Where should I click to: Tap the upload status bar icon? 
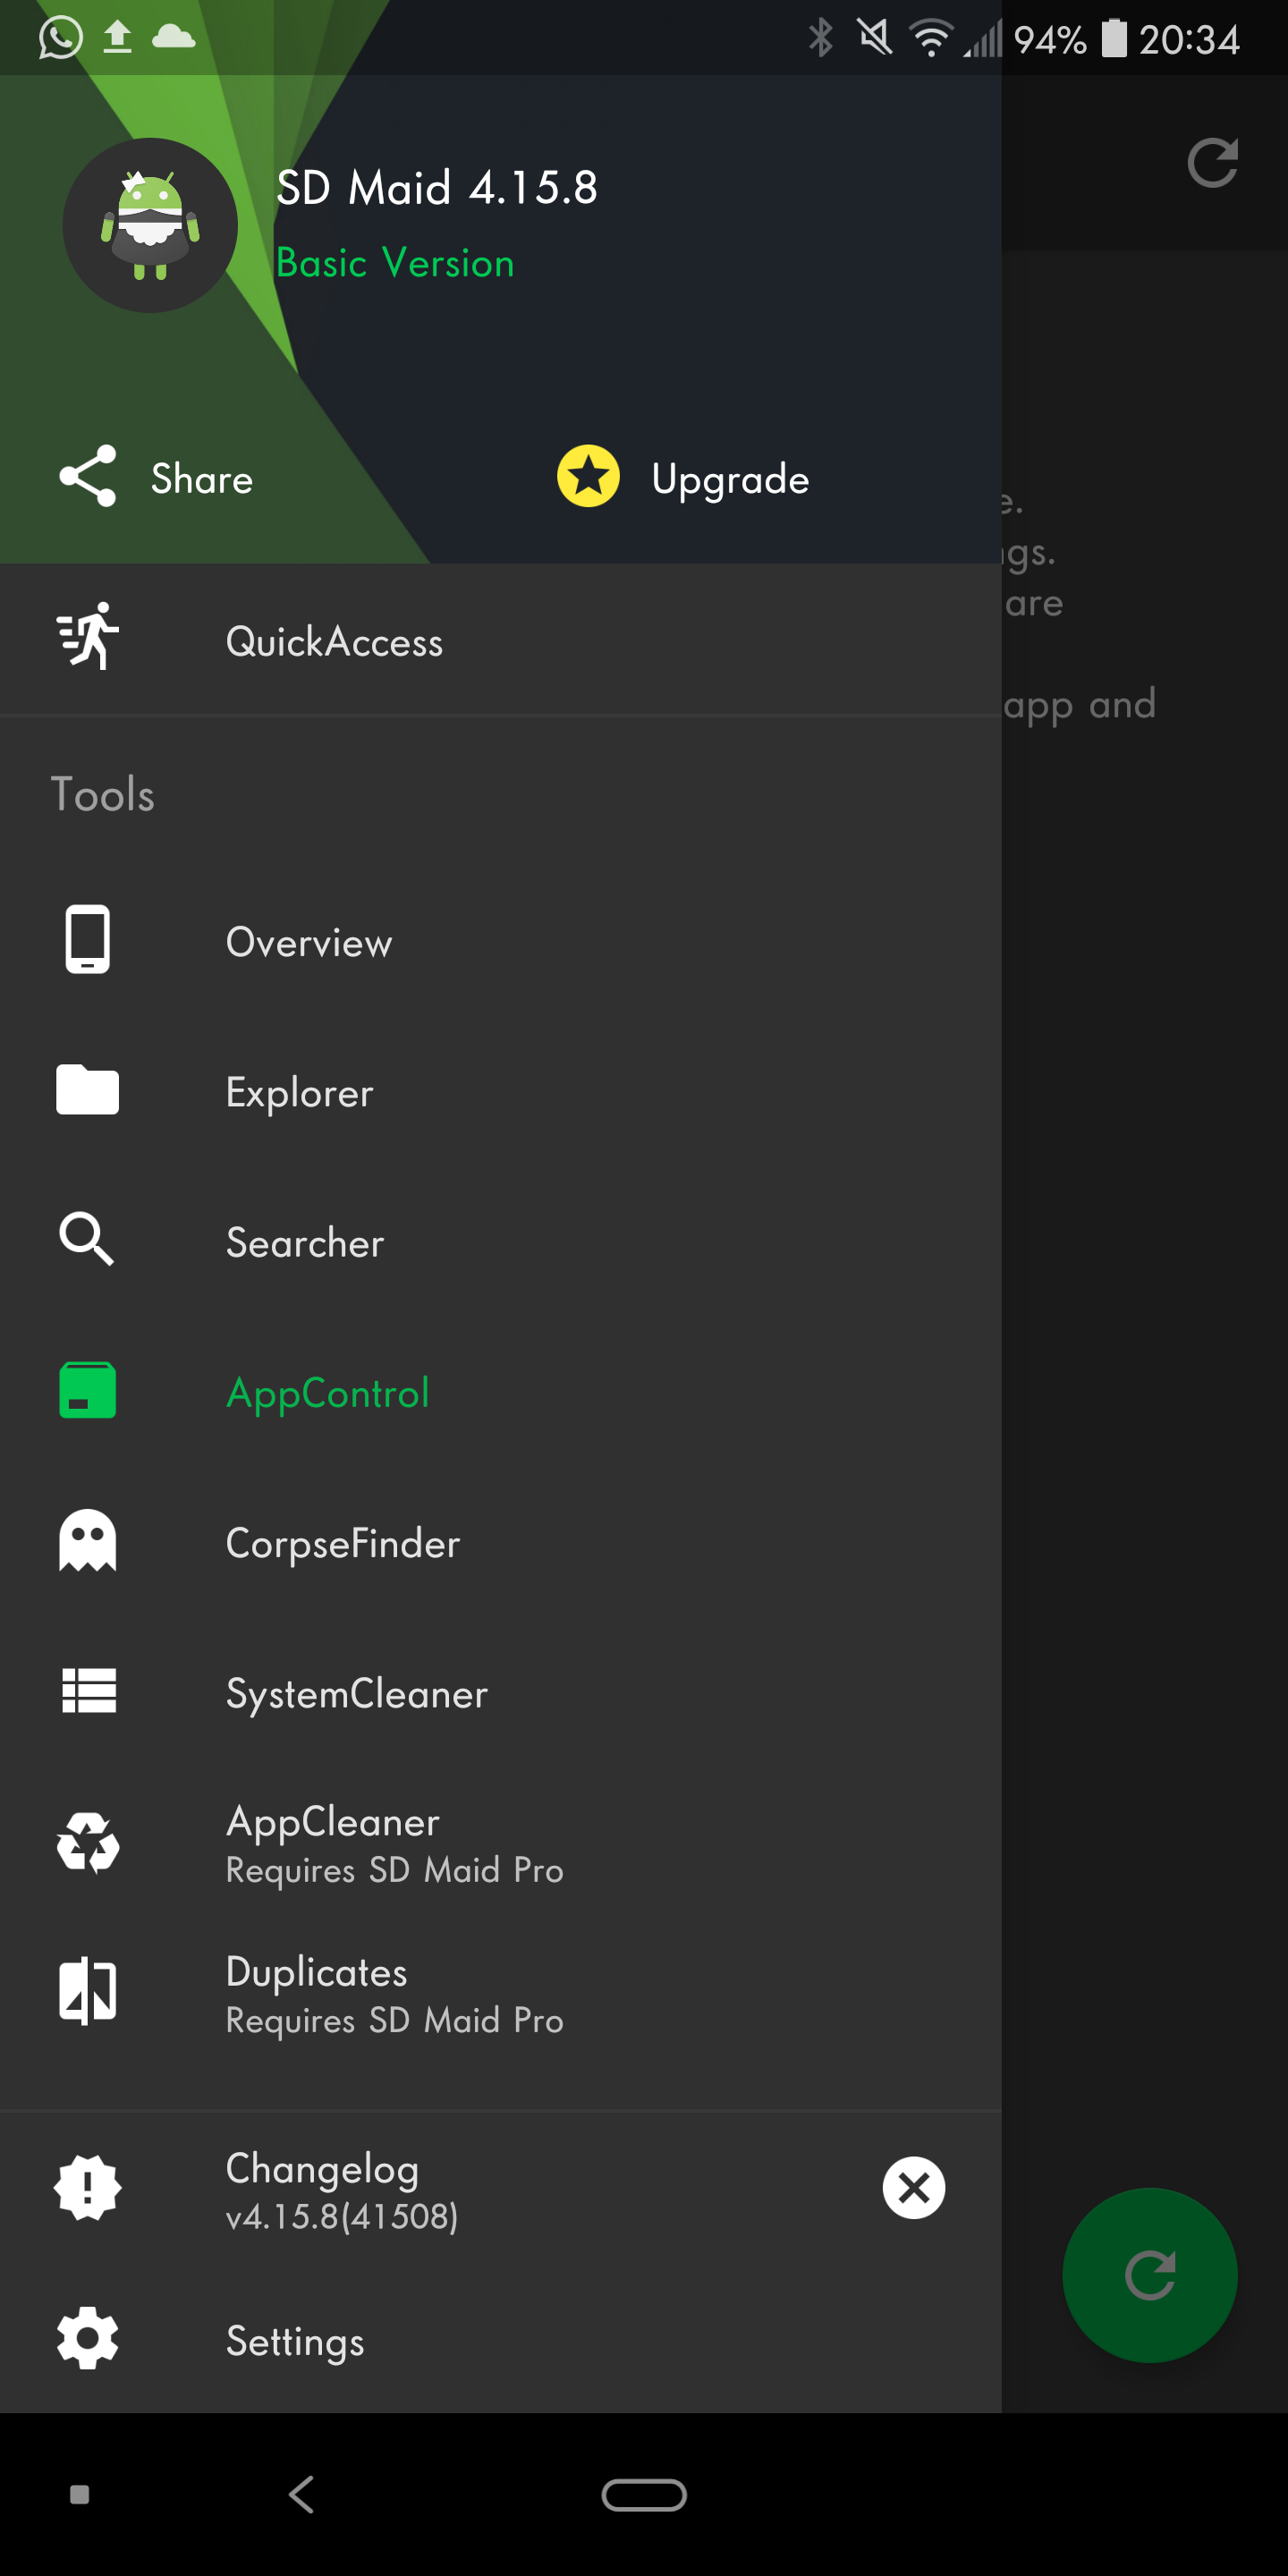click(x=118, y=38)
